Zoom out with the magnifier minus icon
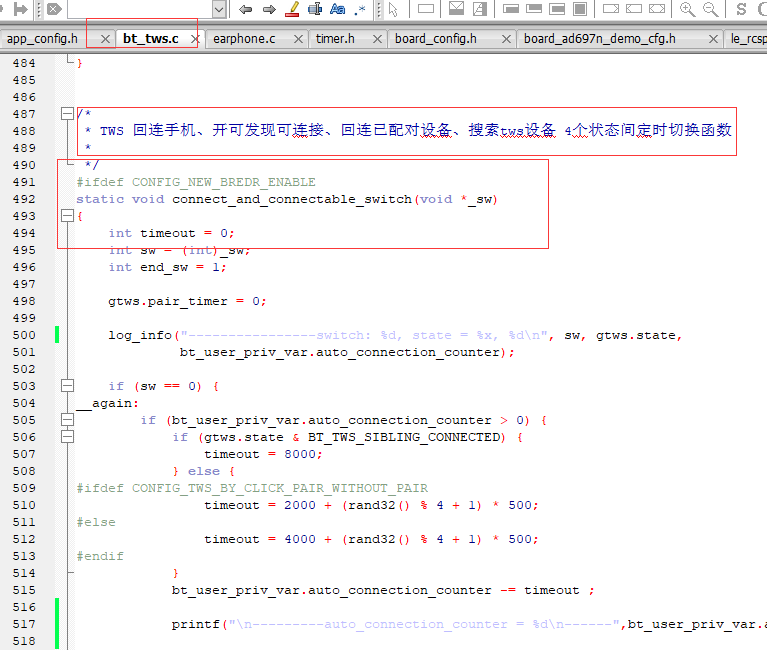Viewport: 767px width, 650px height. pos(710,9)
